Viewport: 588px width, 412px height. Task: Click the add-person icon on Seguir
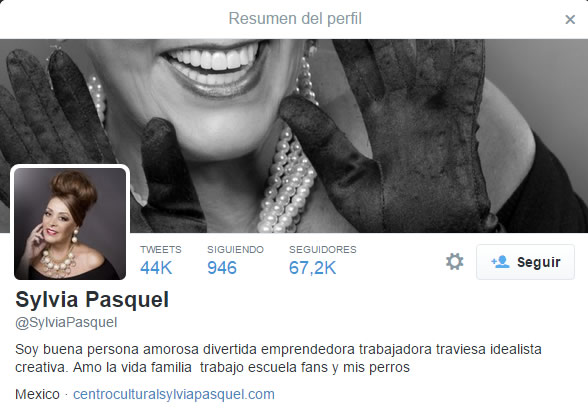[x=500, y=262]
